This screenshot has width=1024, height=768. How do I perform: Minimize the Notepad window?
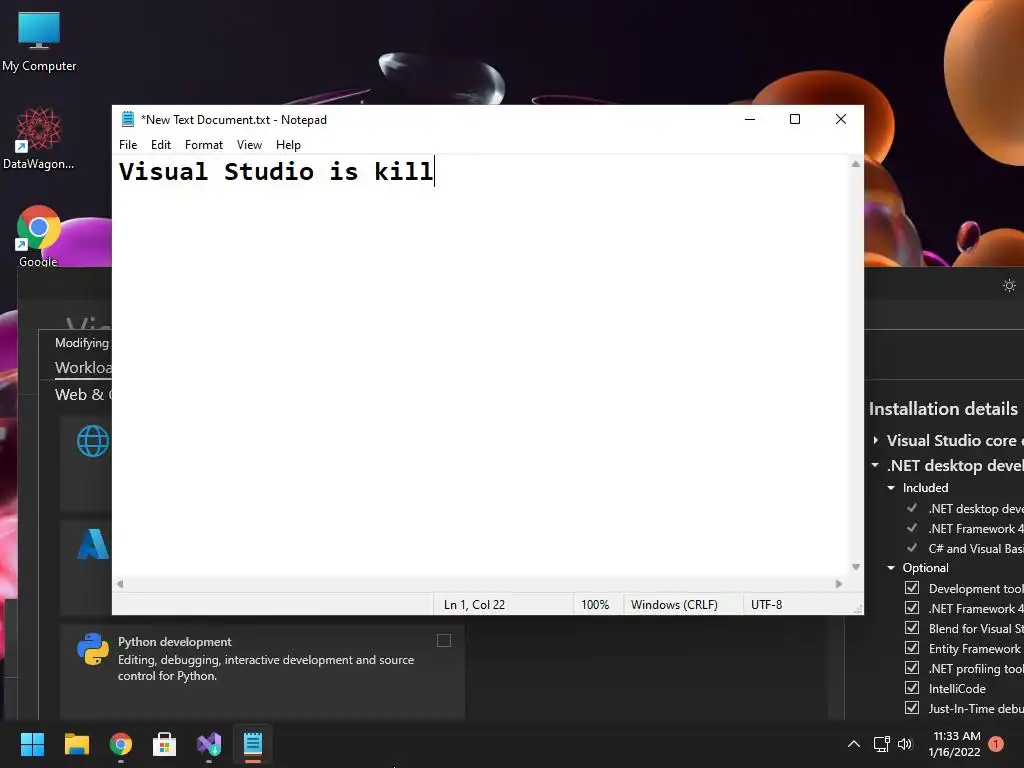click(750, 120)
